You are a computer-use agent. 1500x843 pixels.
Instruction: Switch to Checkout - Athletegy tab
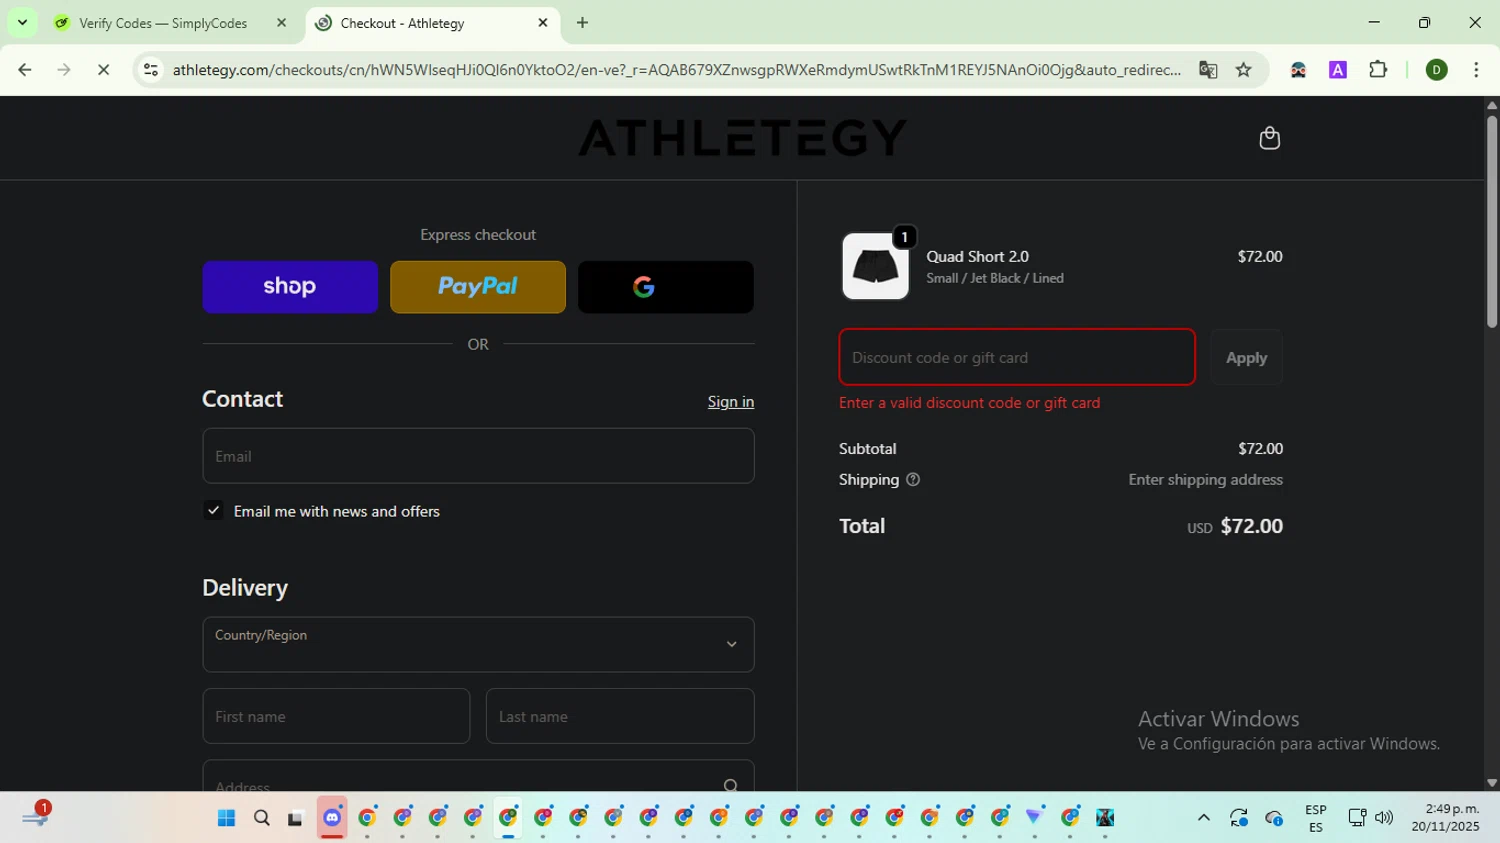coord(432,23)
